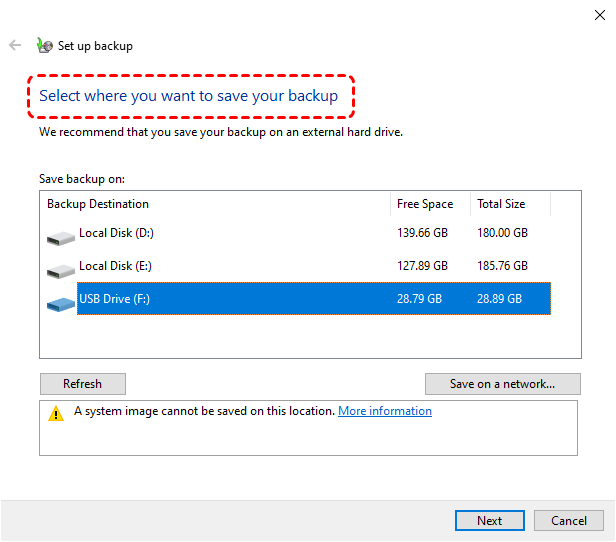This screenshot has height=542, width=616.
Task: Click the 185.76 GB total size value
Action: point(502,266)
